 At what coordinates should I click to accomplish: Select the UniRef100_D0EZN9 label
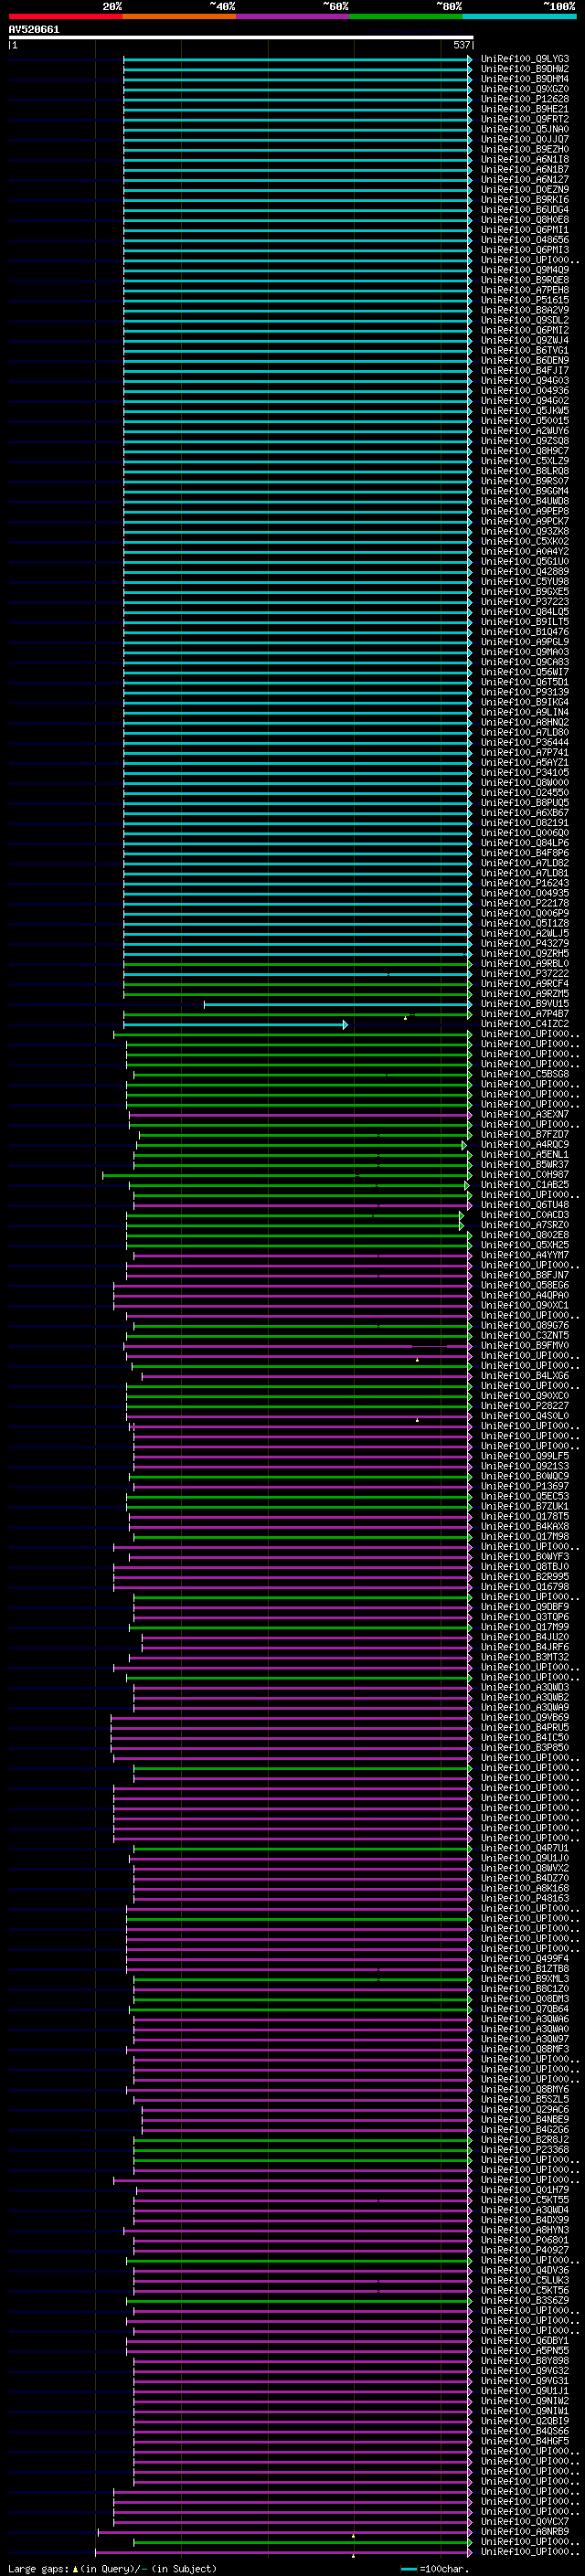(x=525, y=189)
